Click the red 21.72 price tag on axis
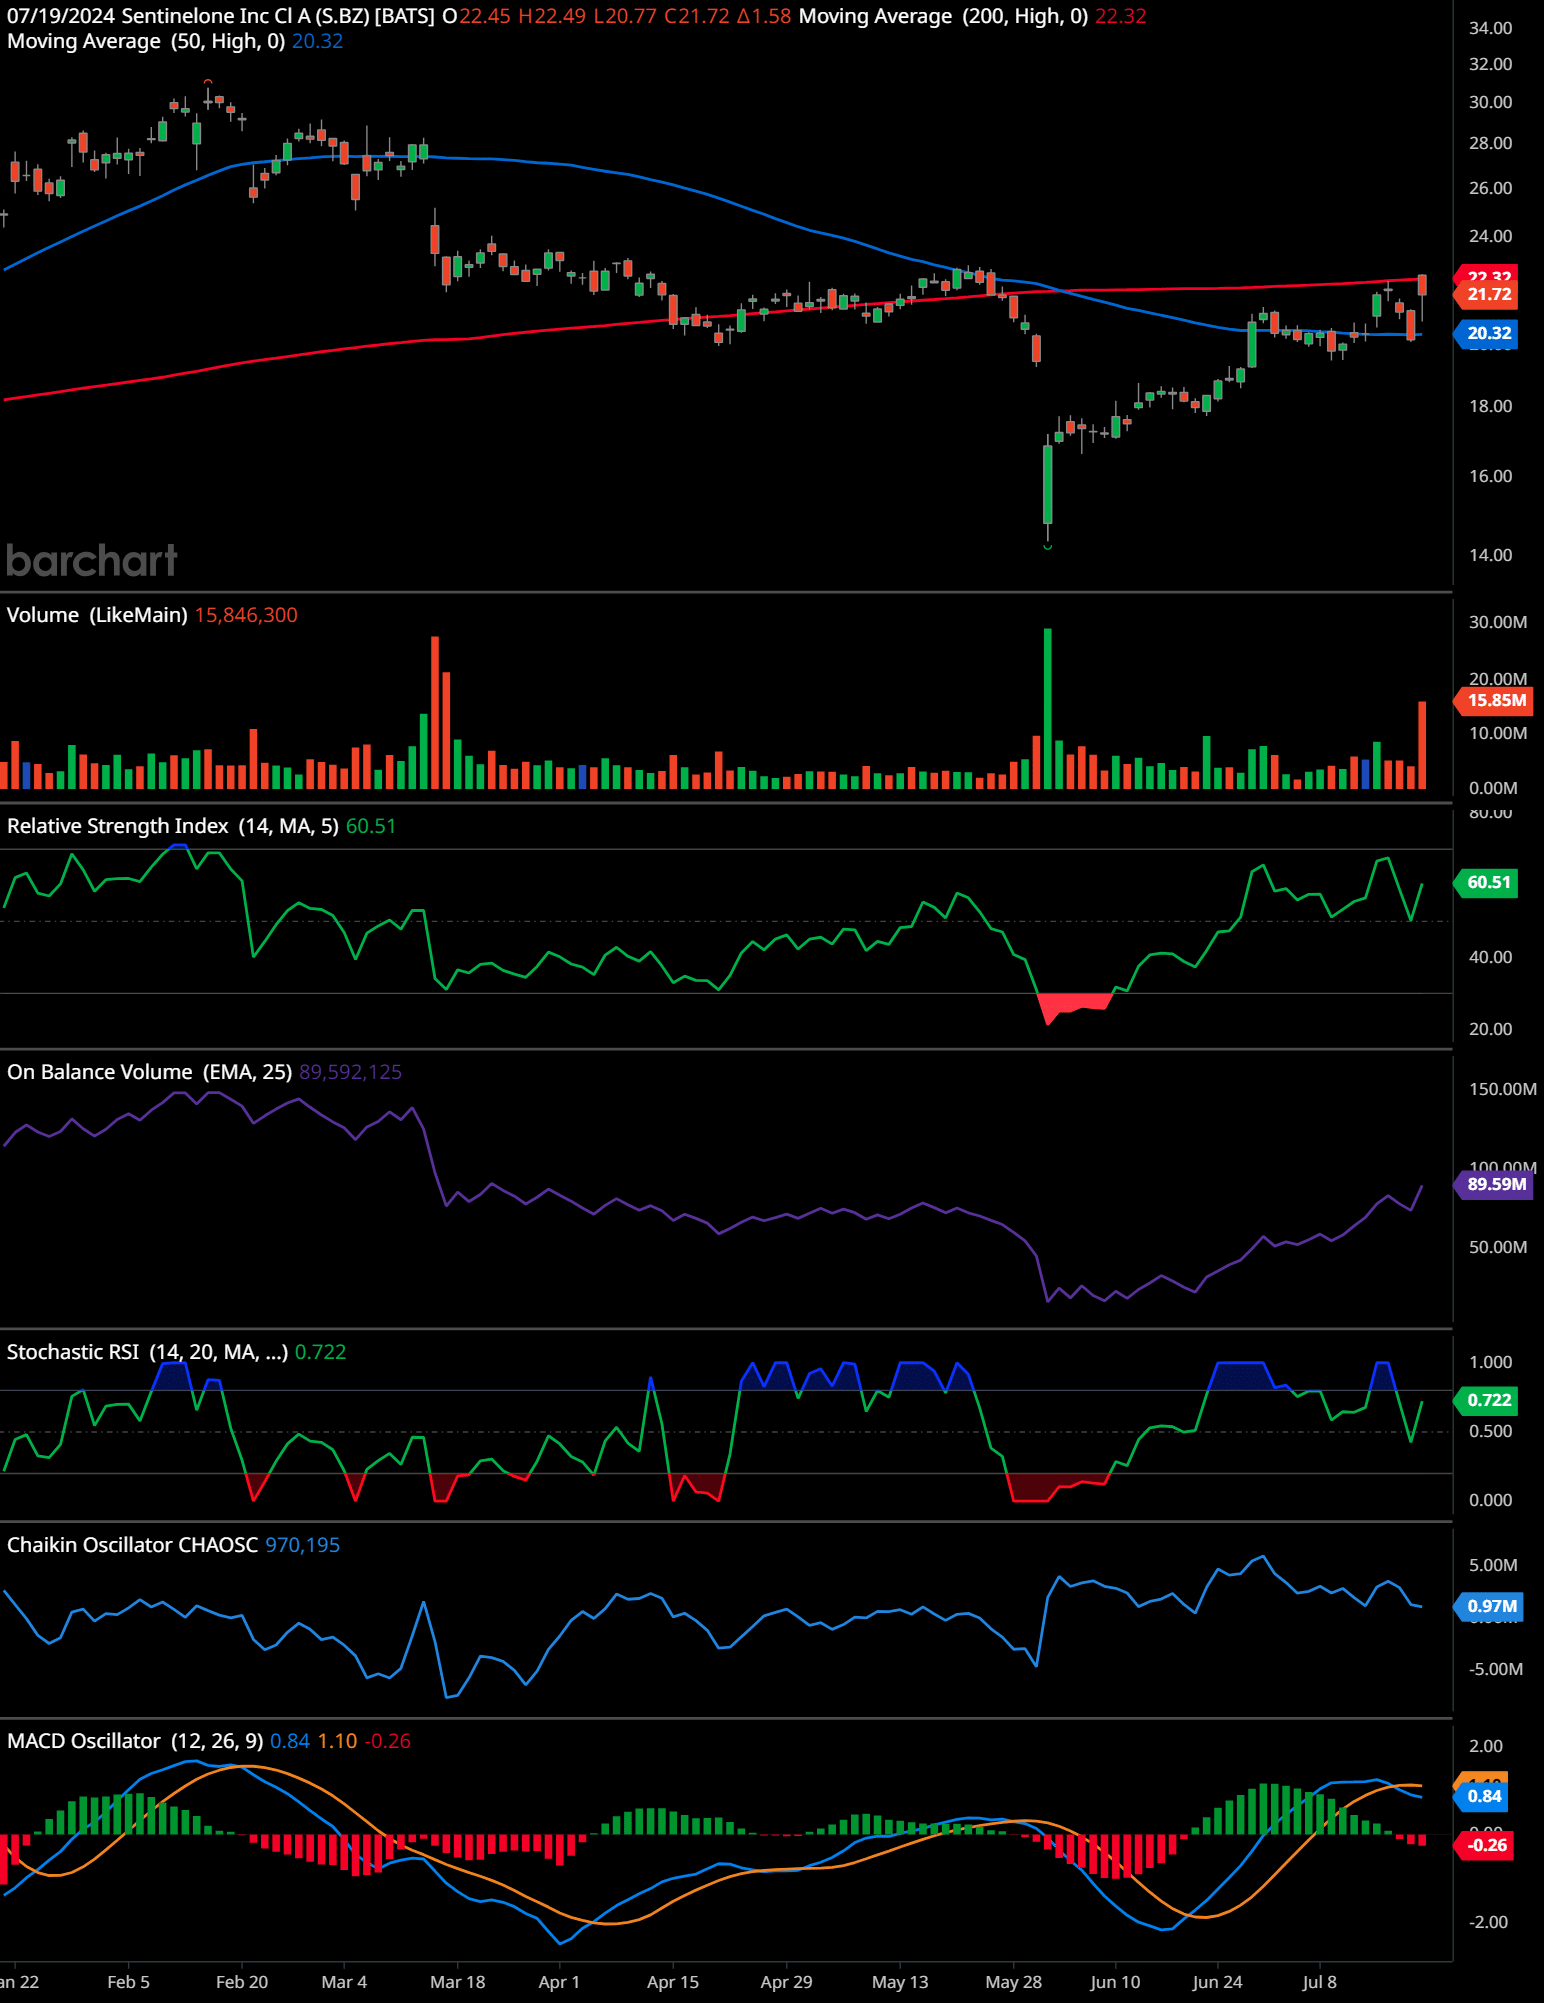 pos(1488,294)
